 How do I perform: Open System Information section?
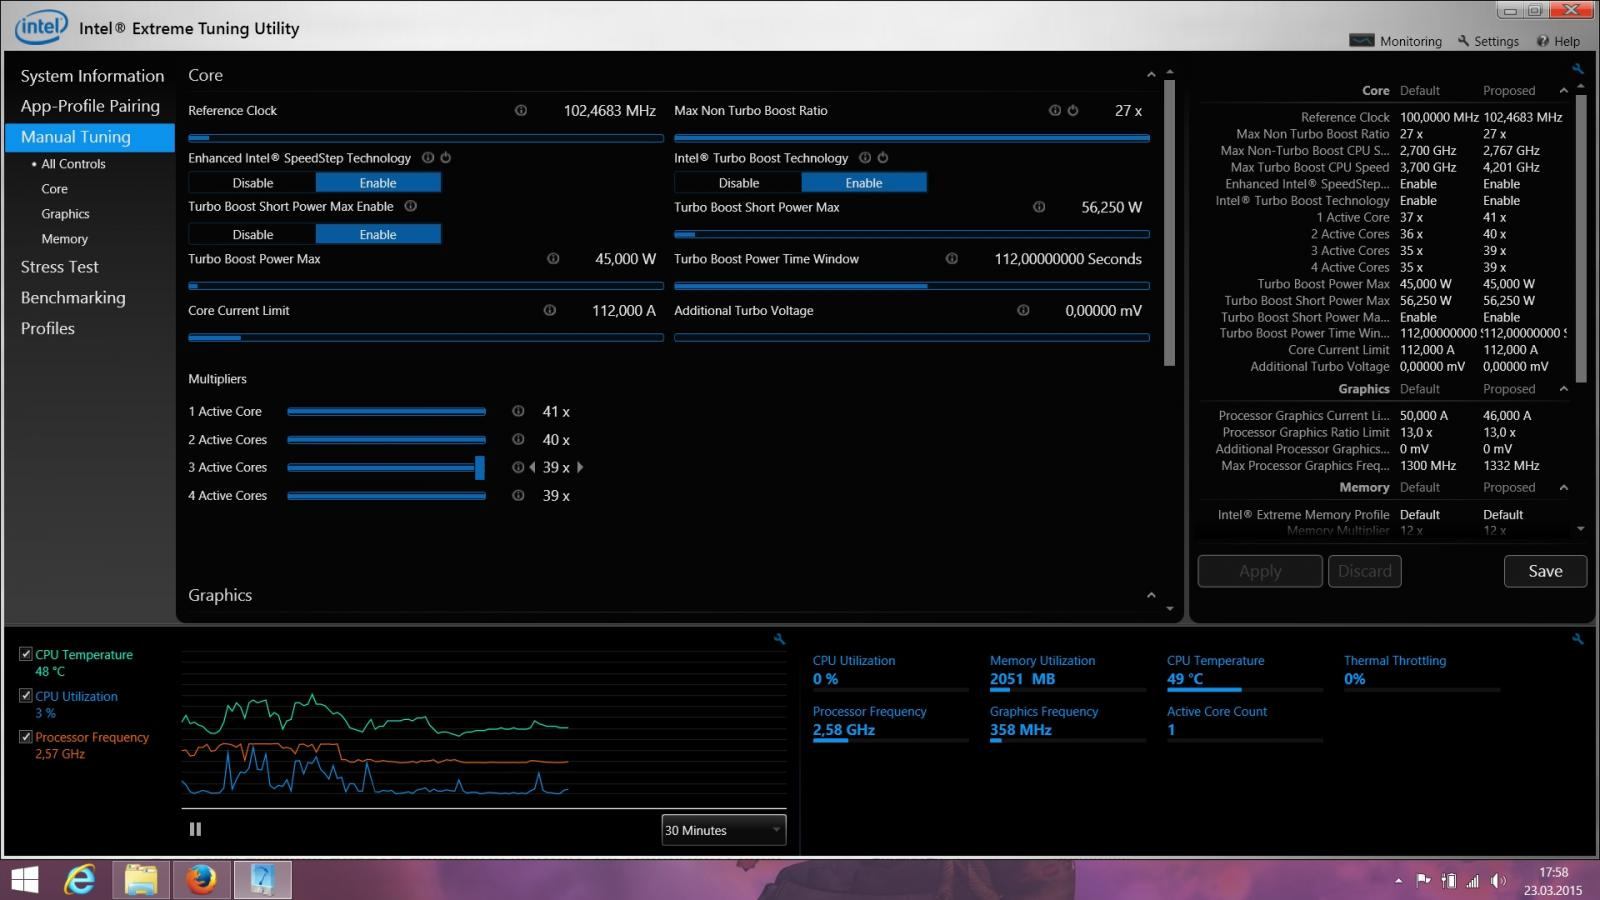[x=92, y=76]
